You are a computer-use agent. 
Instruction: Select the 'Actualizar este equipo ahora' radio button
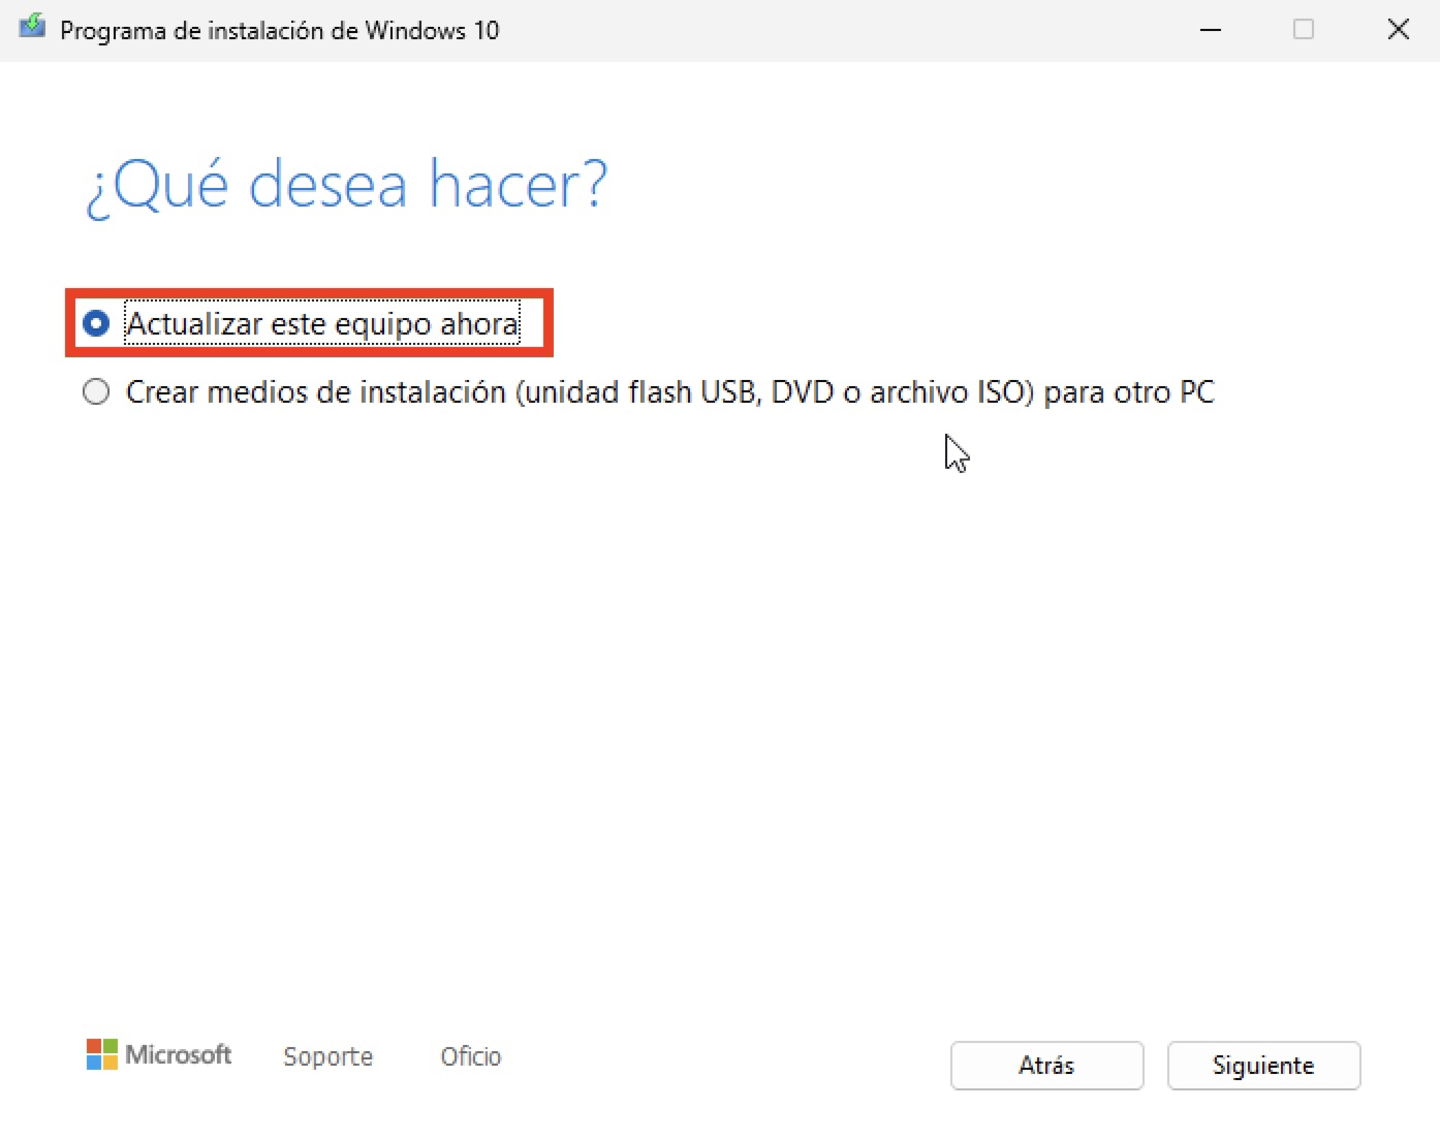pyautogui.click(x=96, y=323)
